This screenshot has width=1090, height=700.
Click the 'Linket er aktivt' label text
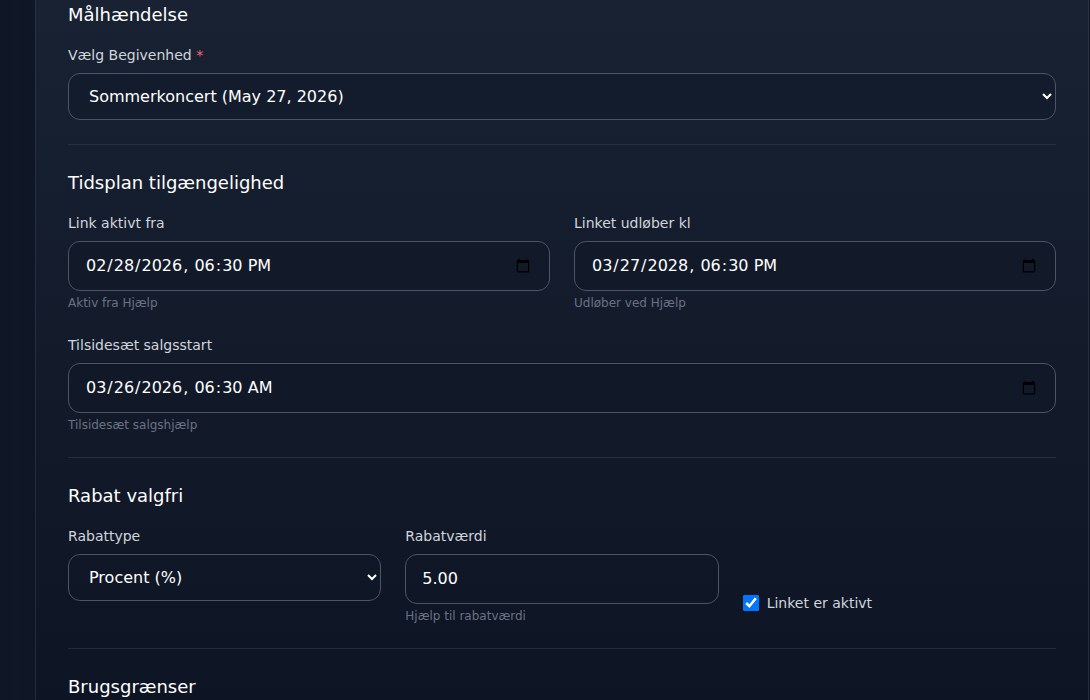(819, 603)
